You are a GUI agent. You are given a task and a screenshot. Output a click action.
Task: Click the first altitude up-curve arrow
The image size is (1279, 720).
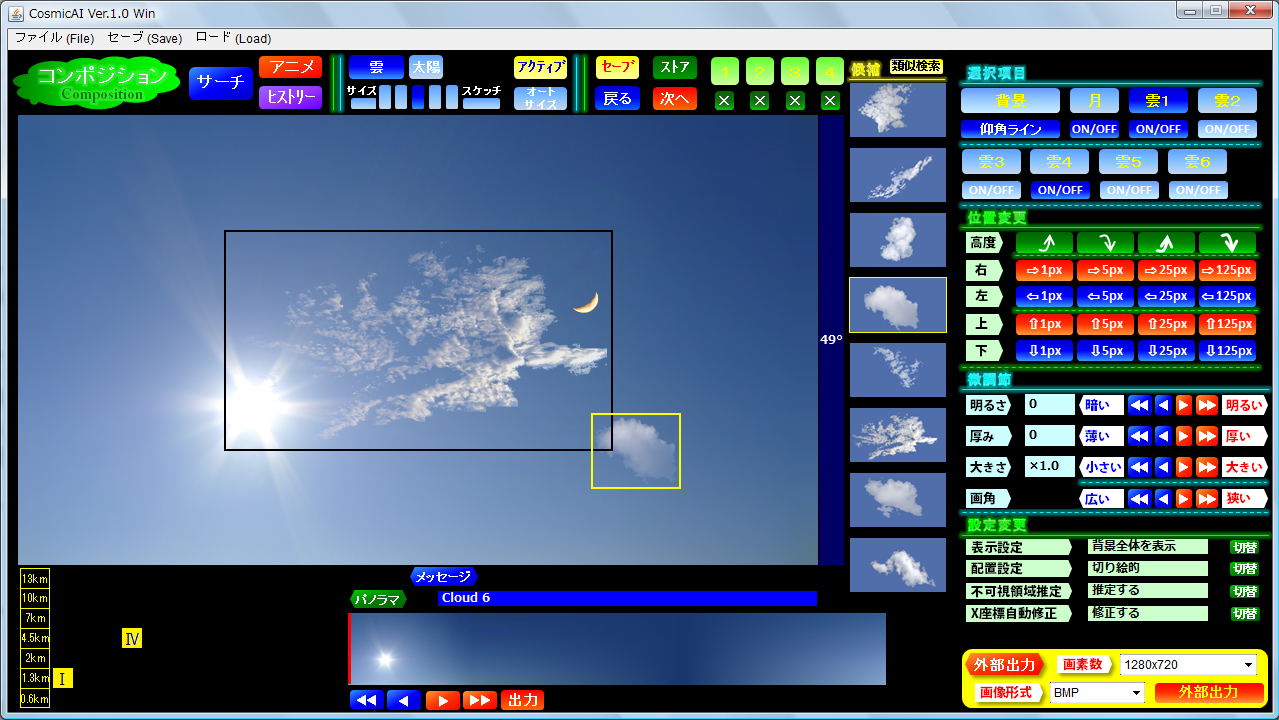pos(1045,243)
